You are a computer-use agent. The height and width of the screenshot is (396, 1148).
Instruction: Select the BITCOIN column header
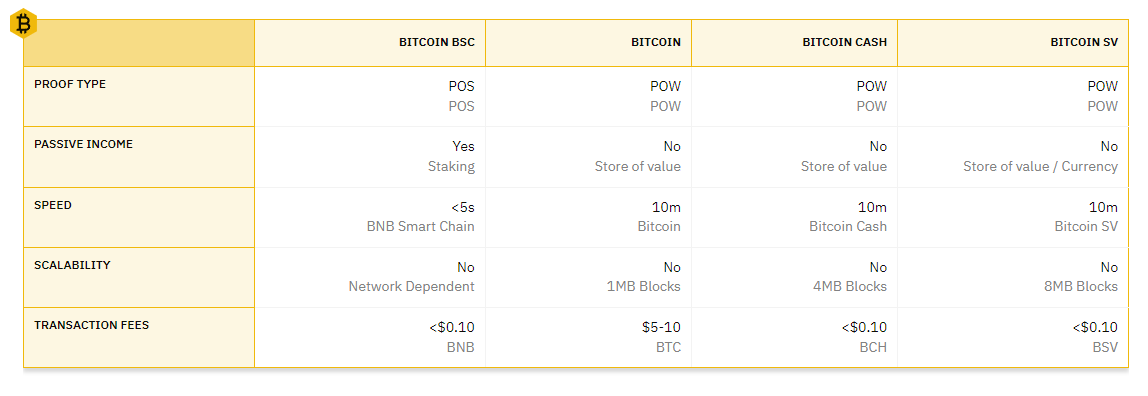pyautogui.click(x=656, y=42)
